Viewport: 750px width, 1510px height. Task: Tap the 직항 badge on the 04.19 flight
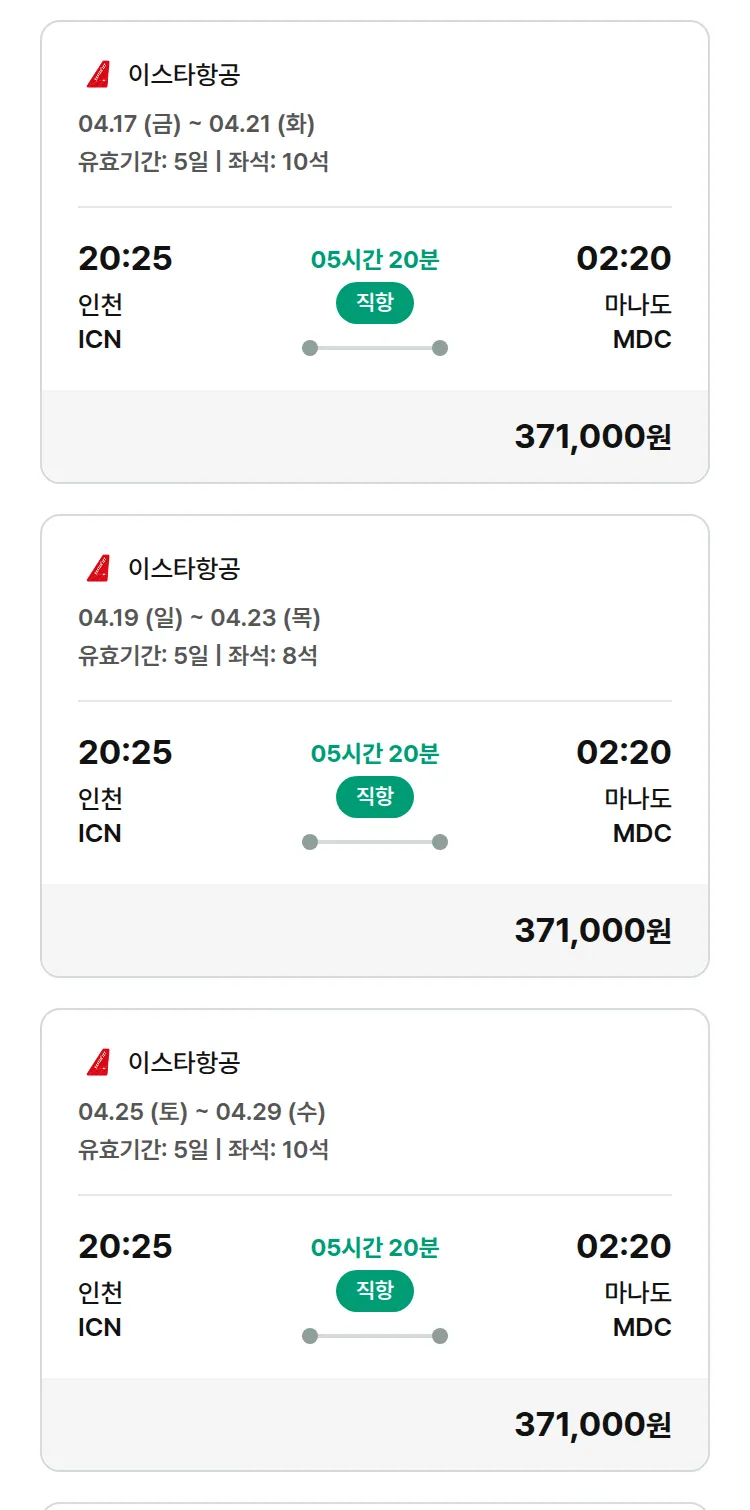click(375, 797)
